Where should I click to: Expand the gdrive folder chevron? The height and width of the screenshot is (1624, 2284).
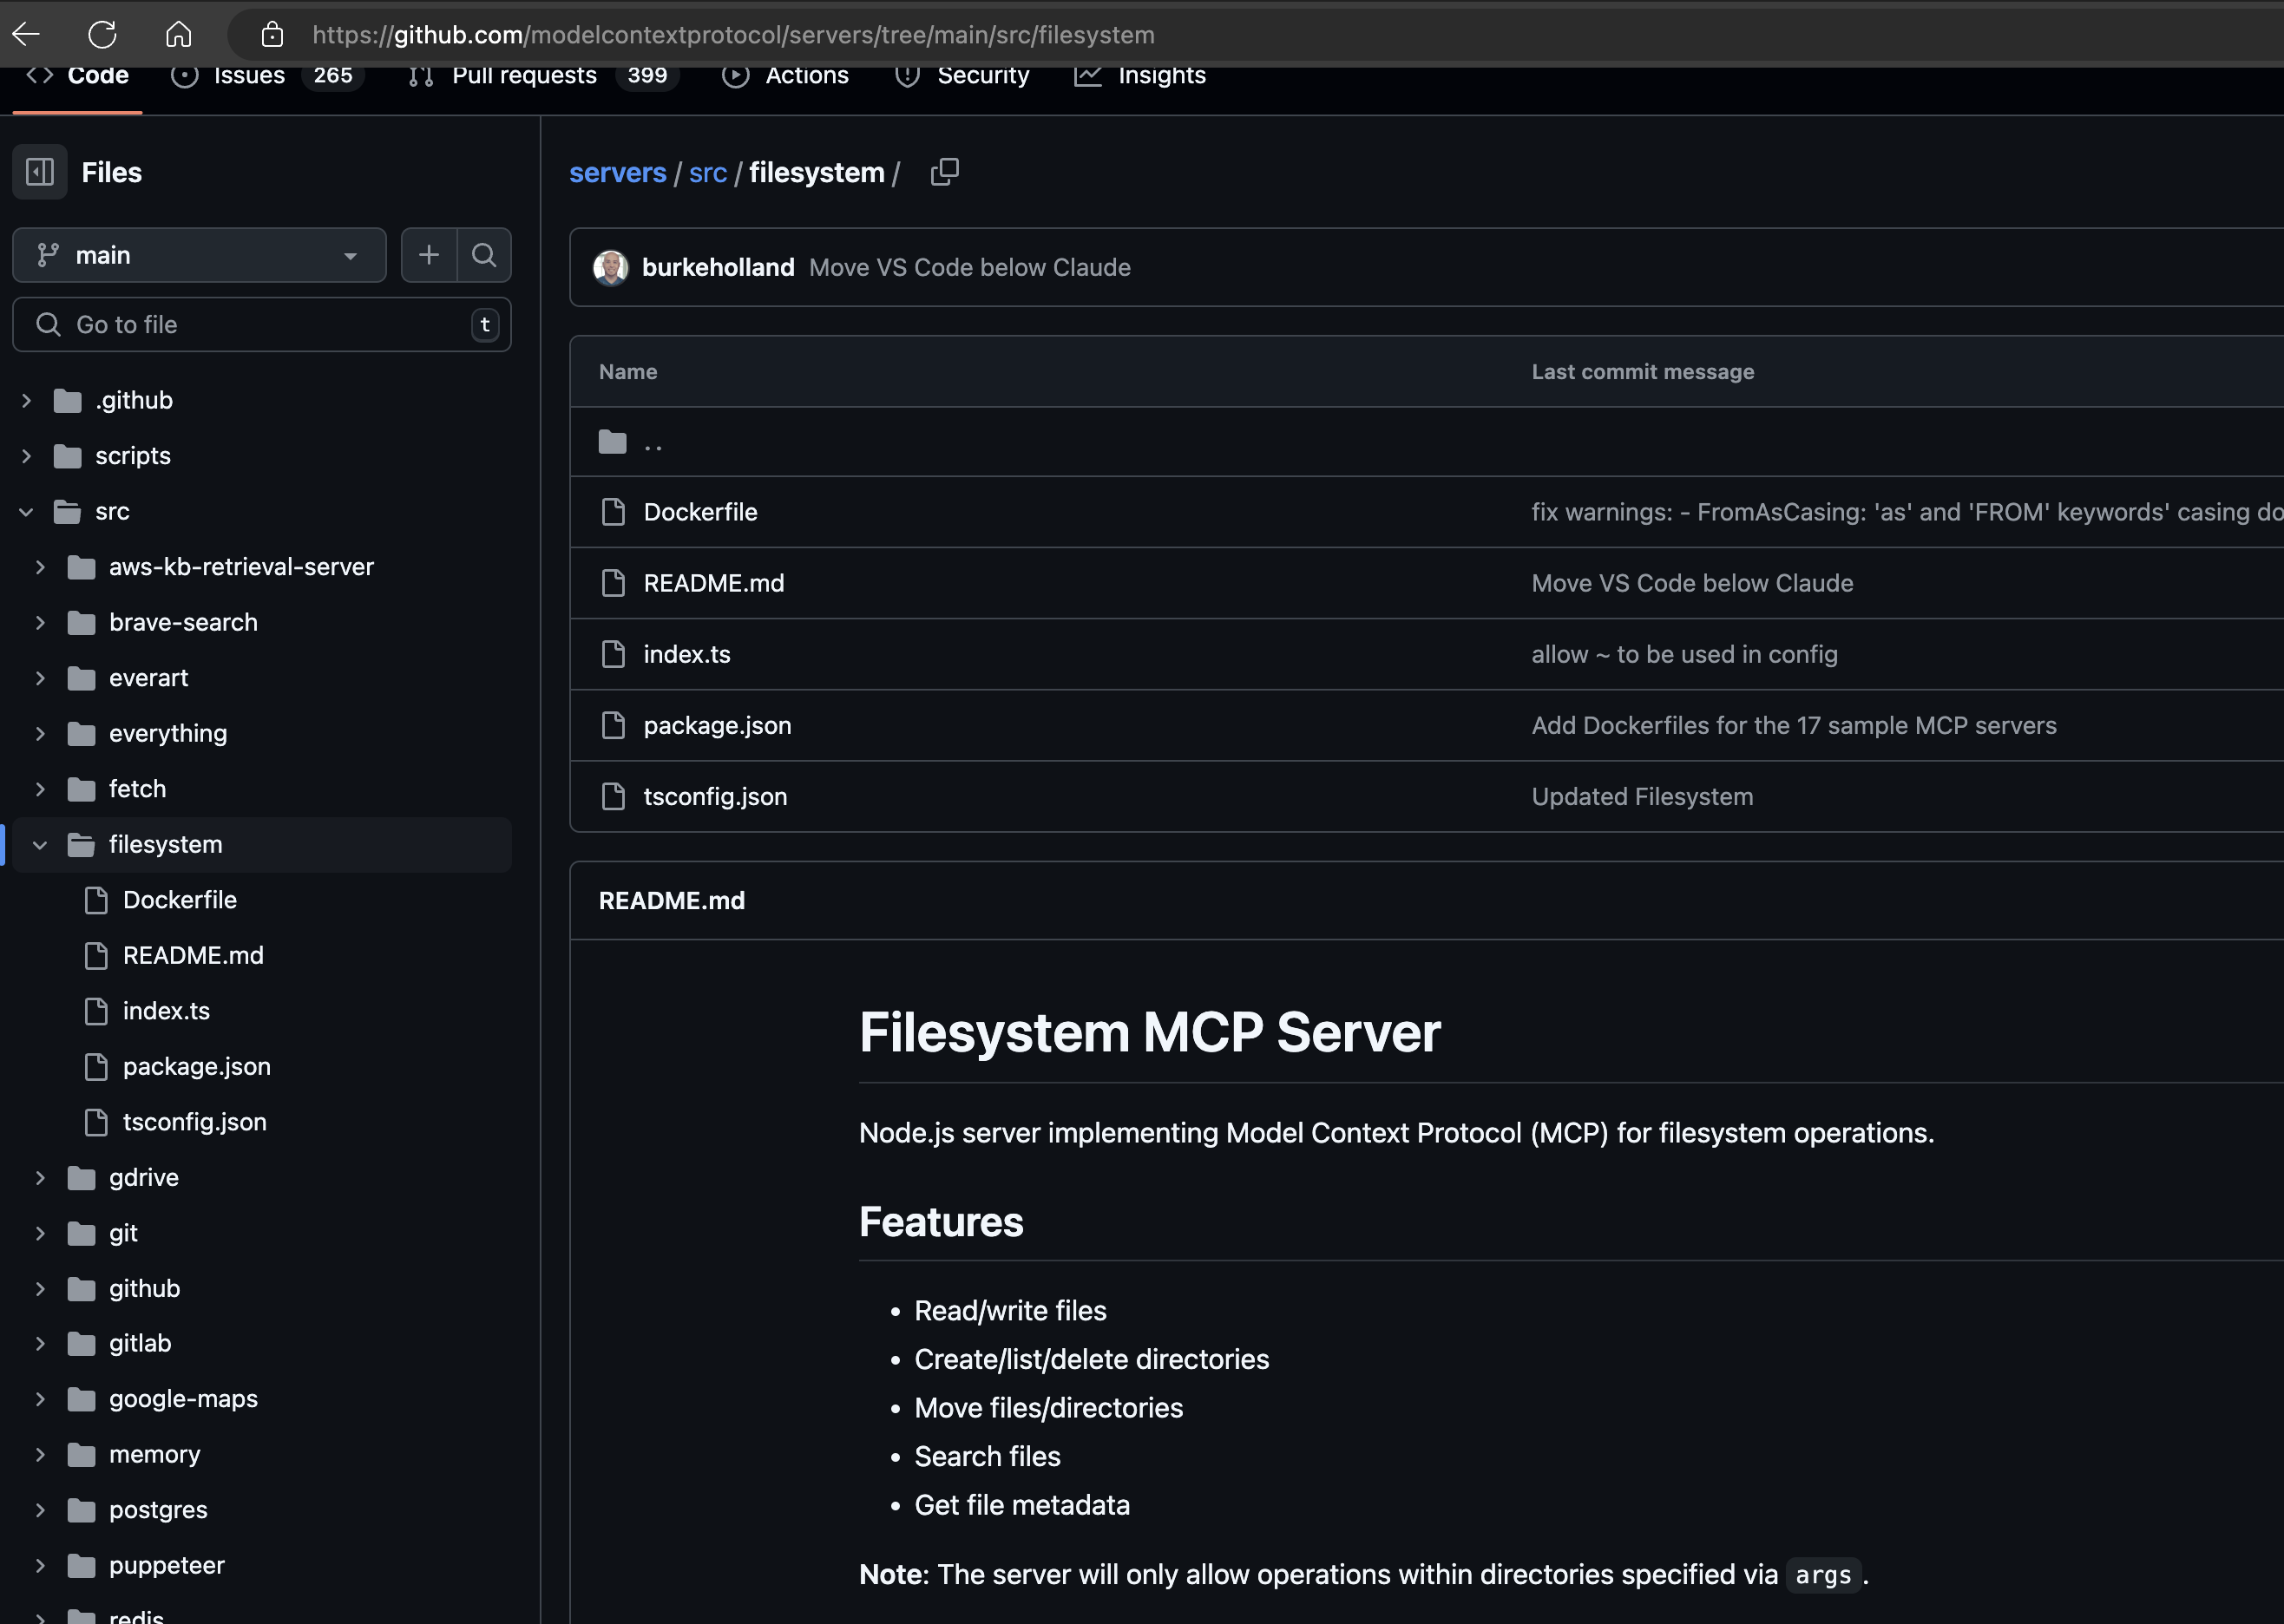click(40, 1177)
